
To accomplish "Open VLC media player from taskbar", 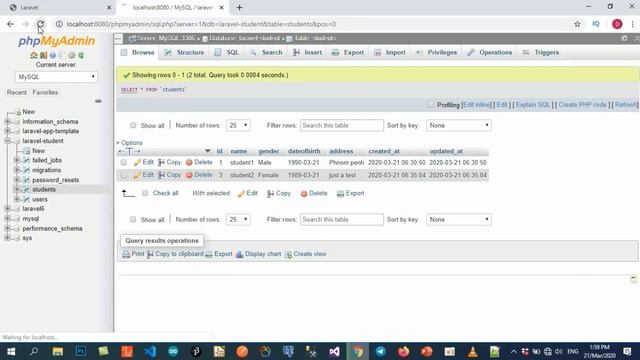I will point(473,351).
